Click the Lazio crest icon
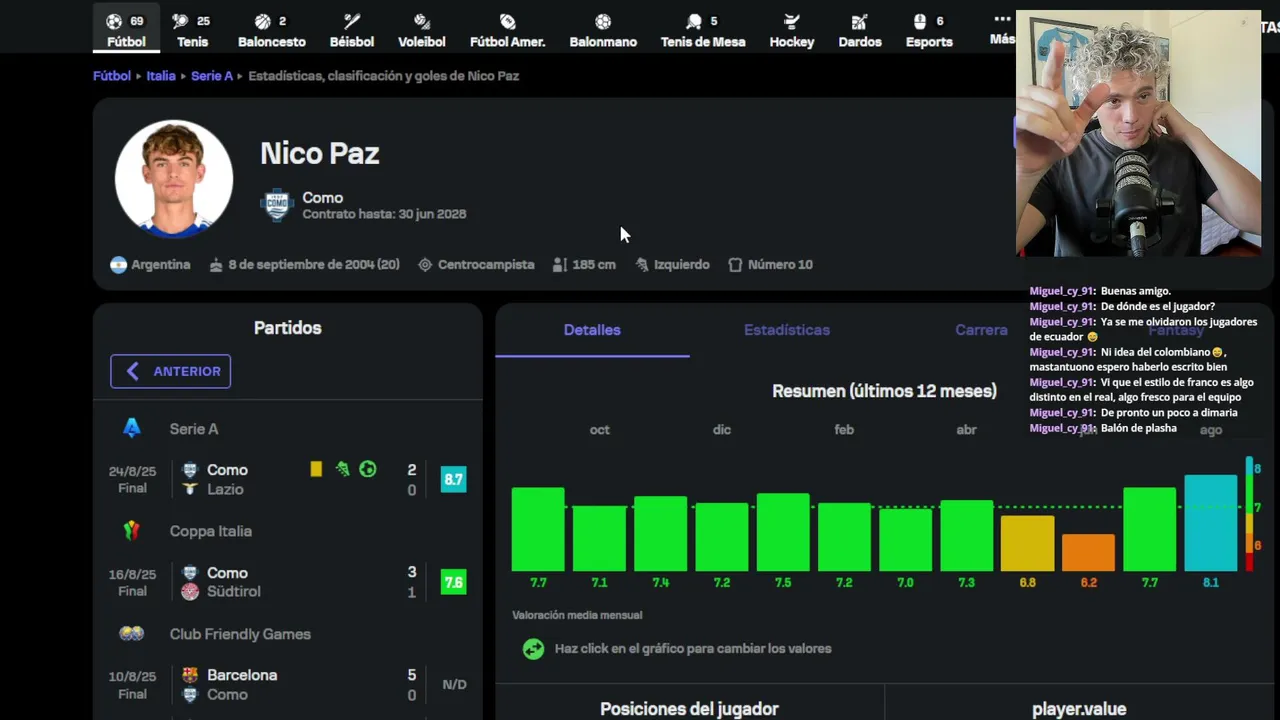The height and width of the screenshot is (720, 1280). point(190,489)
